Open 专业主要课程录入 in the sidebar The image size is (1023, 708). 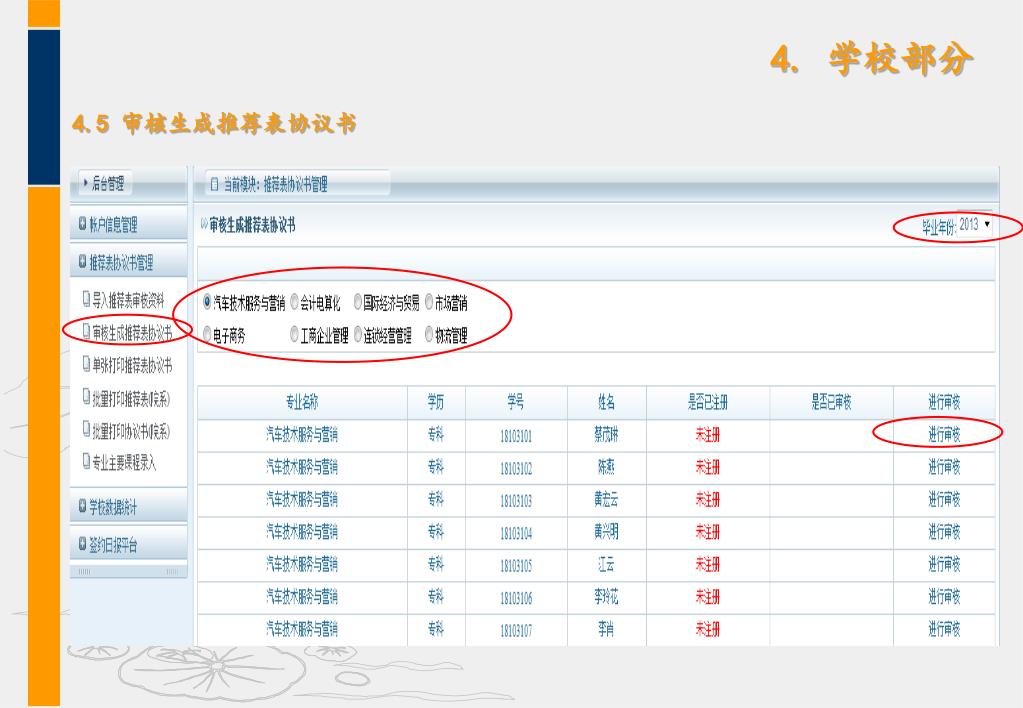124,462
